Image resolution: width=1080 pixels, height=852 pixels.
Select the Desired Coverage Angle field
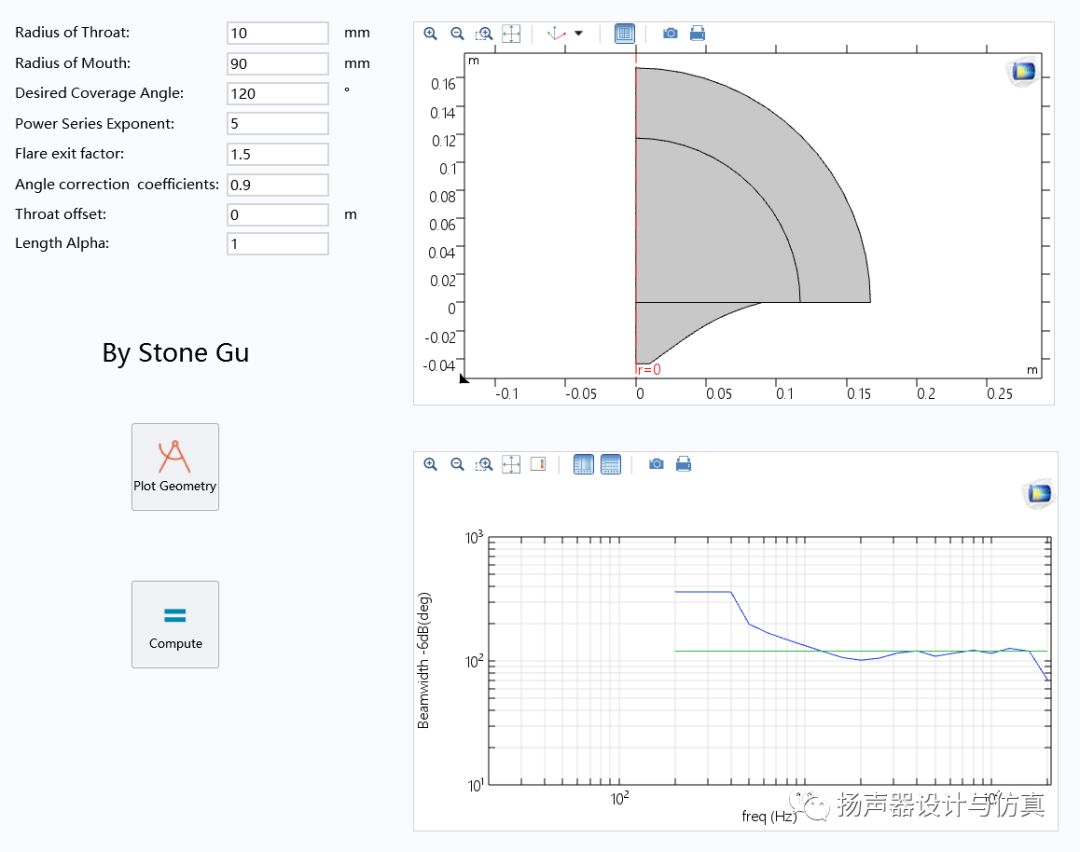(x=277, y=94)
